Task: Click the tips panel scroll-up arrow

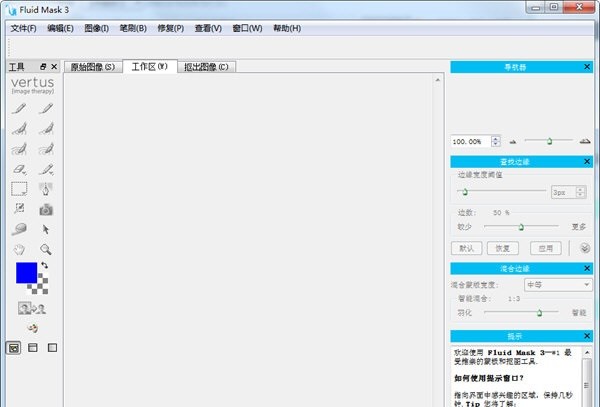Action: [x=587, y=352]
